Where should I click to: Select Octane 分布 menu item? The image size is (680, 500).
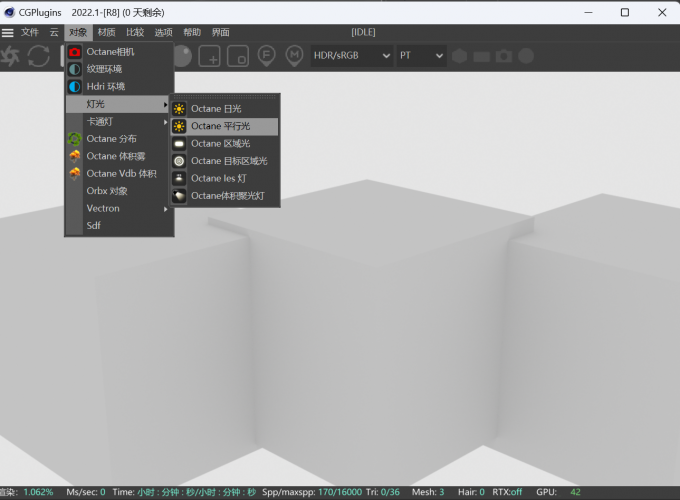click(x=120, y=139)
